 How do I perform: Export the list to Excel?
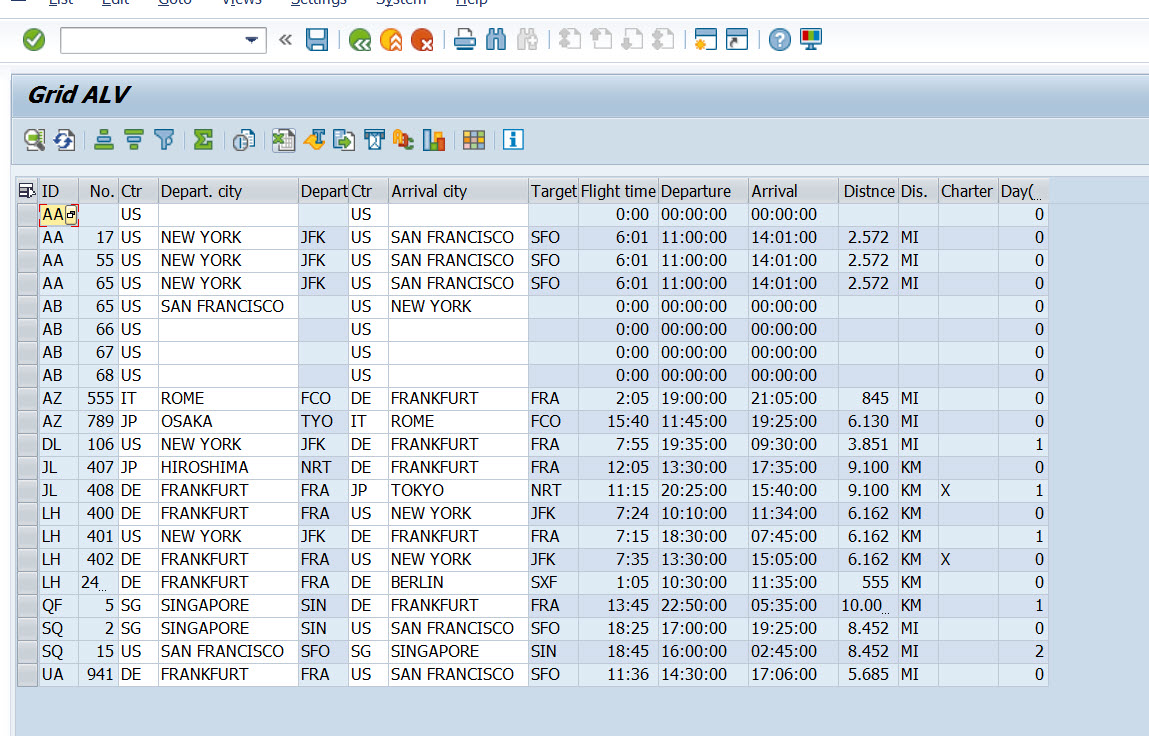point(283,140)
